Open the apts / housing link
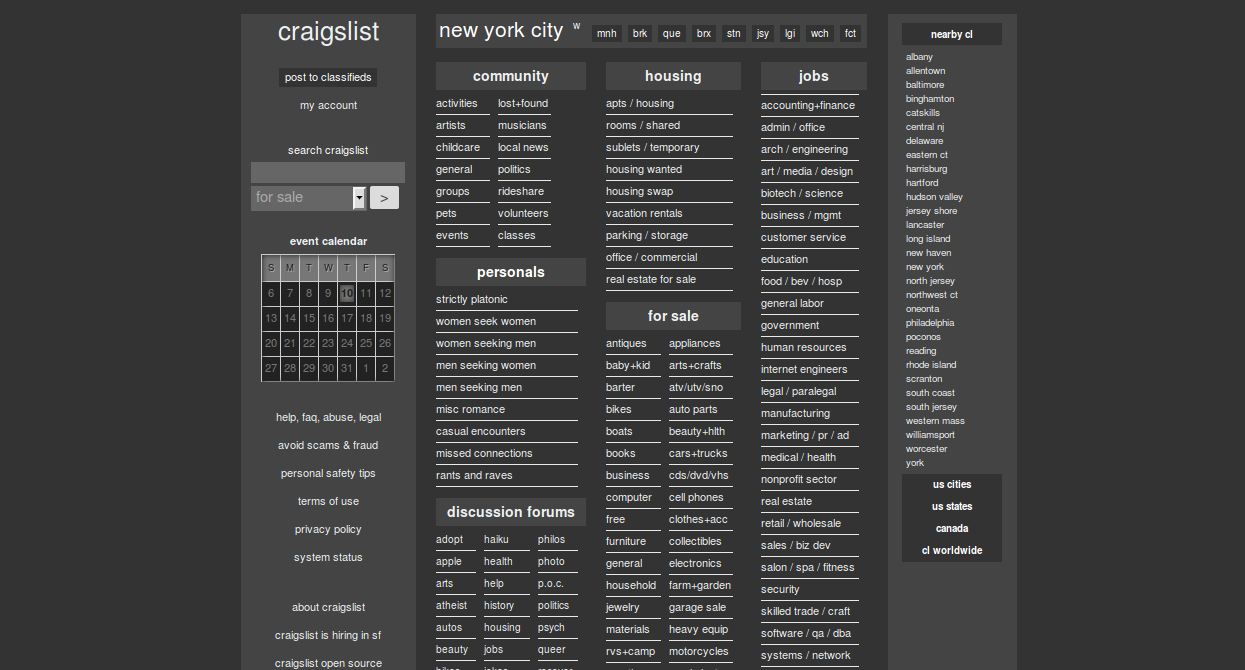Image resolution: width=1245 pixels, height=670 pixels. 640,103
